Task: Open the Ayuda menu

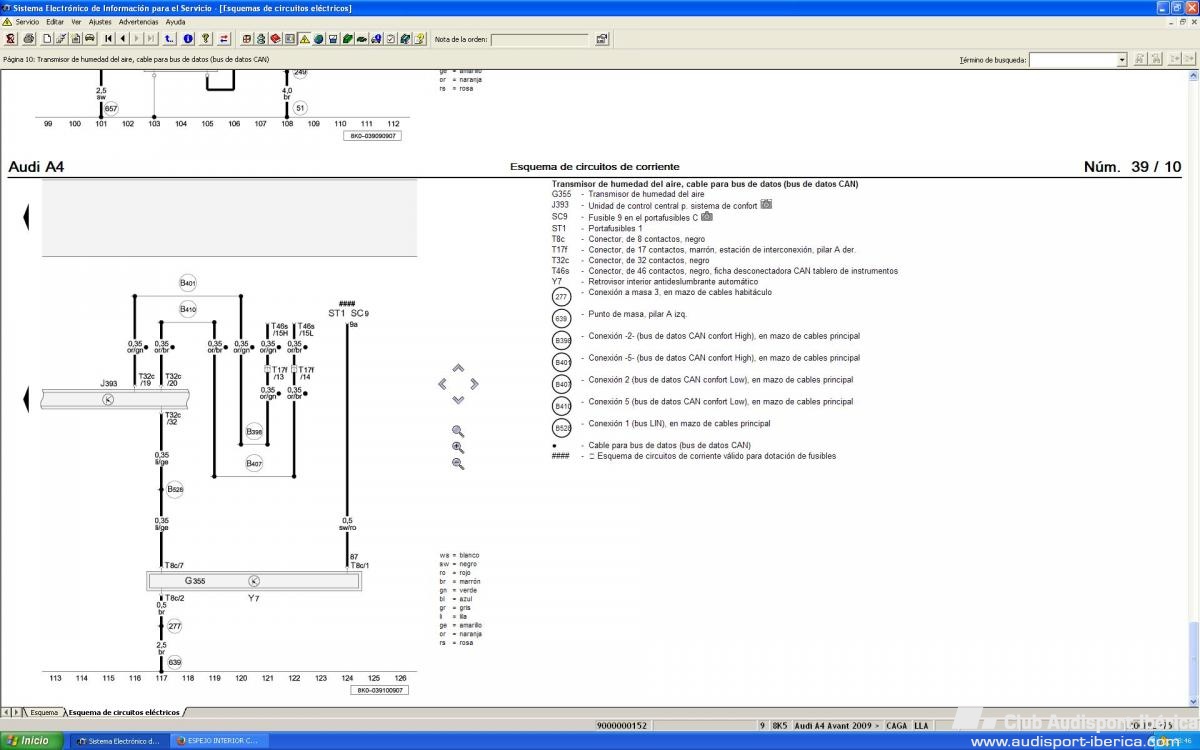Action: (175, 21)
